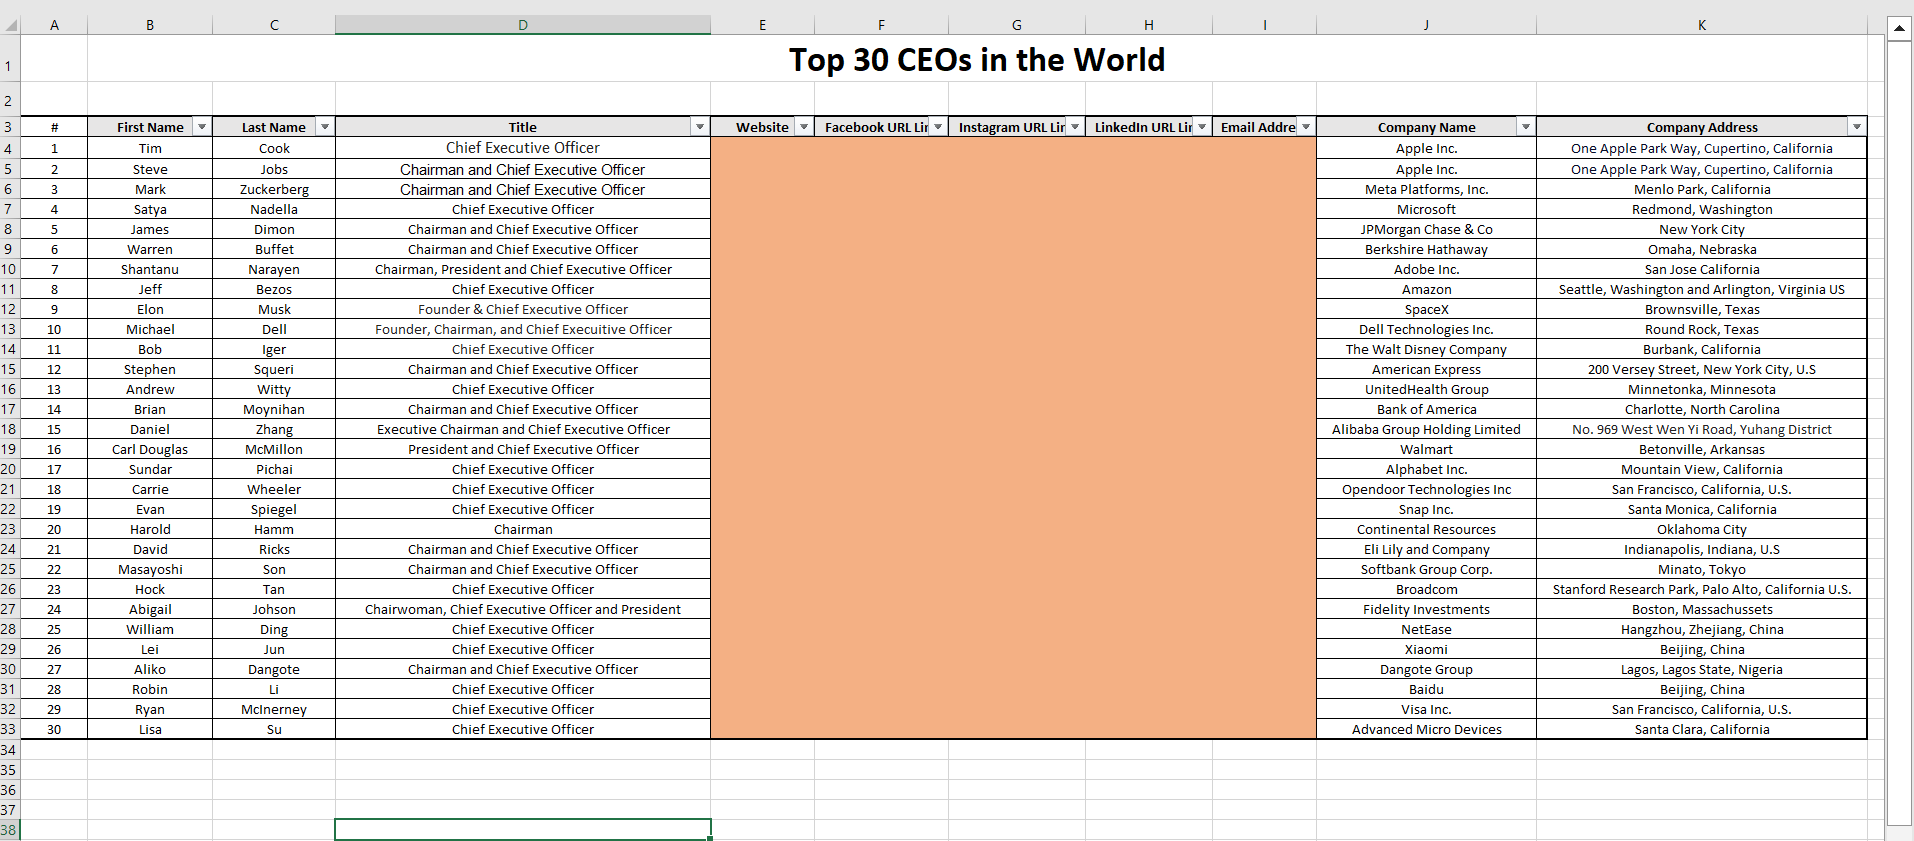Click the 'Aliko' first name cell
Viewport: 1914px width, 841px height.
150,669
